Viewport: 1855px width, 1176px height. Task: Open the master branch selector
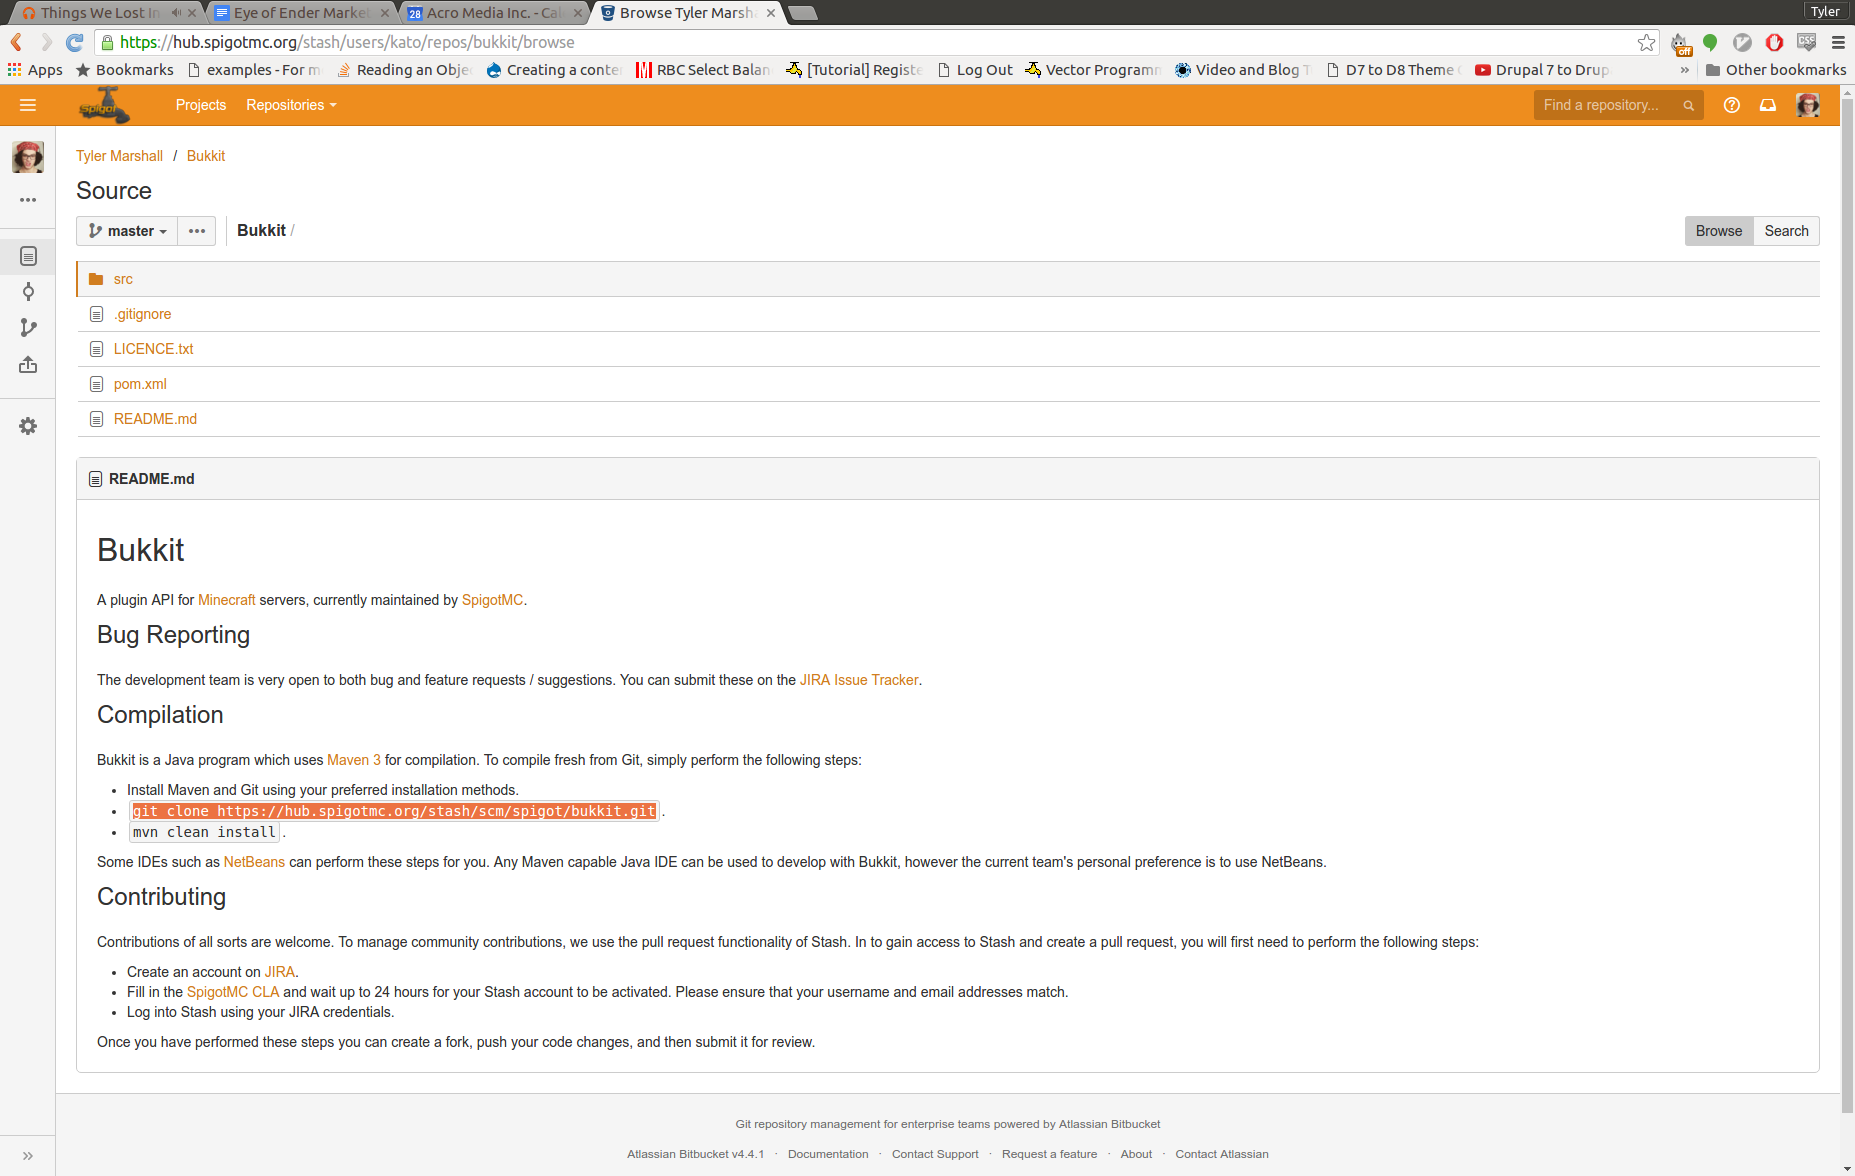[126, 230]
